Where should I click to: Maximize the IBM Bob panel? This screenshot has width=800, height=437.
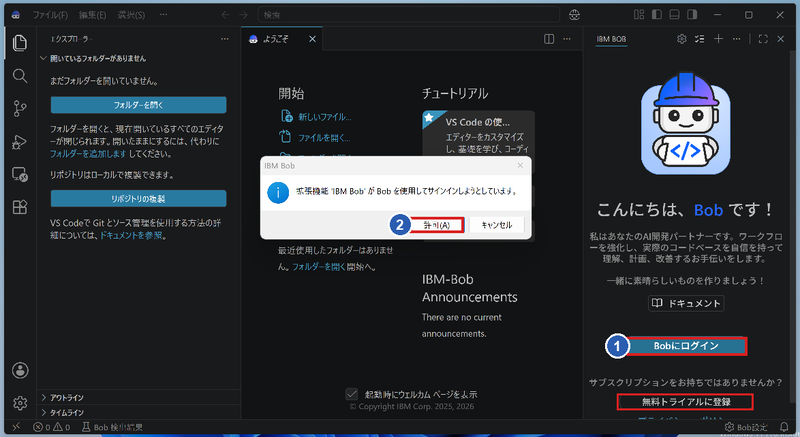tap(763, 39)
